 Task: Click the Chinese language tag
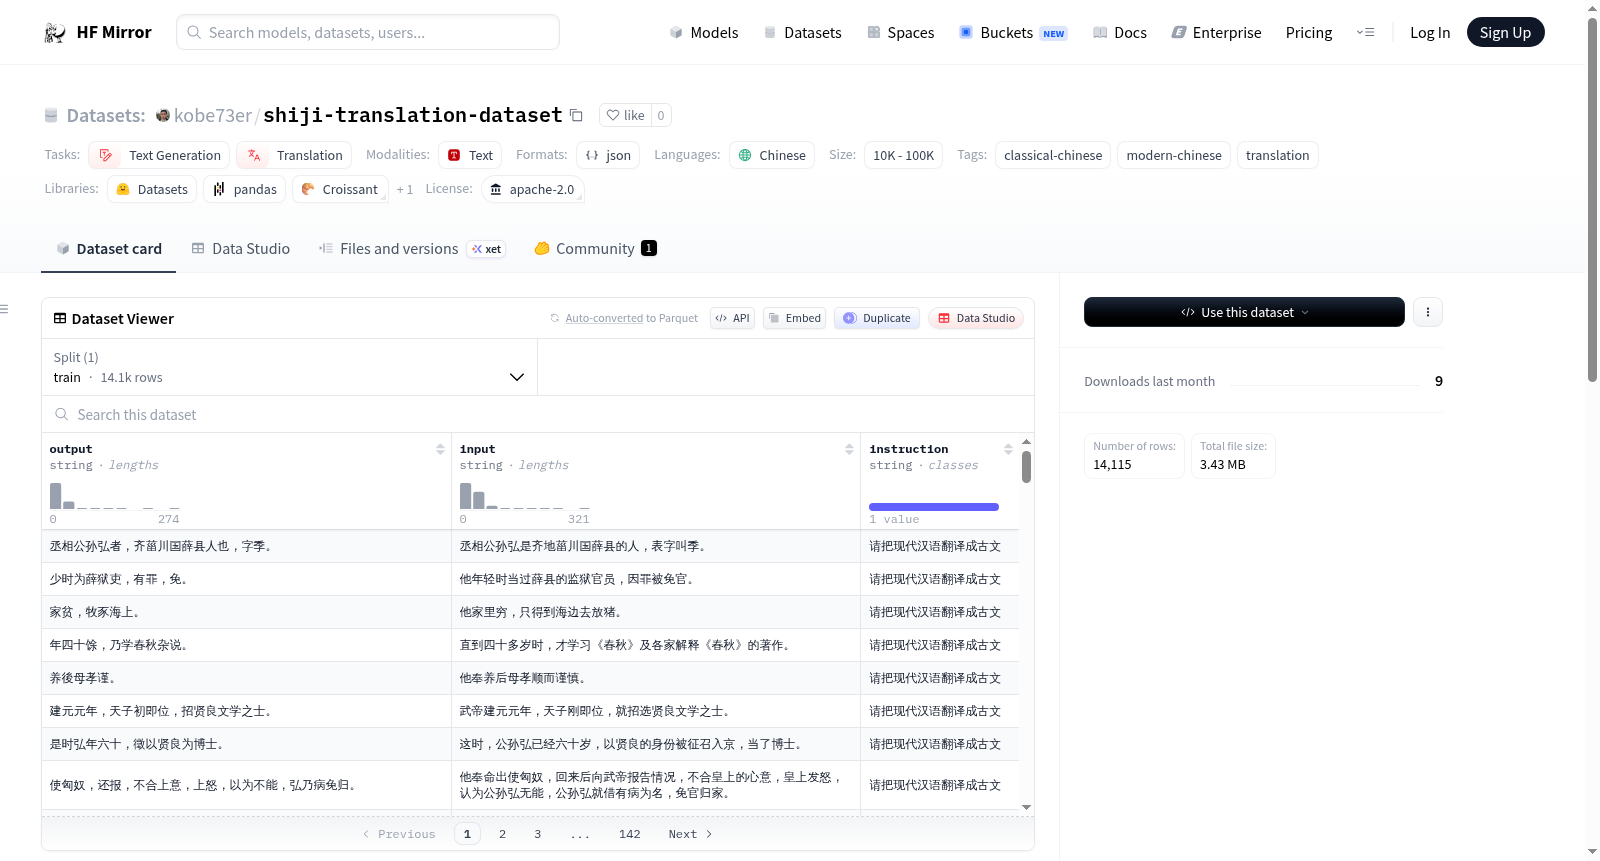pos(772,155)
